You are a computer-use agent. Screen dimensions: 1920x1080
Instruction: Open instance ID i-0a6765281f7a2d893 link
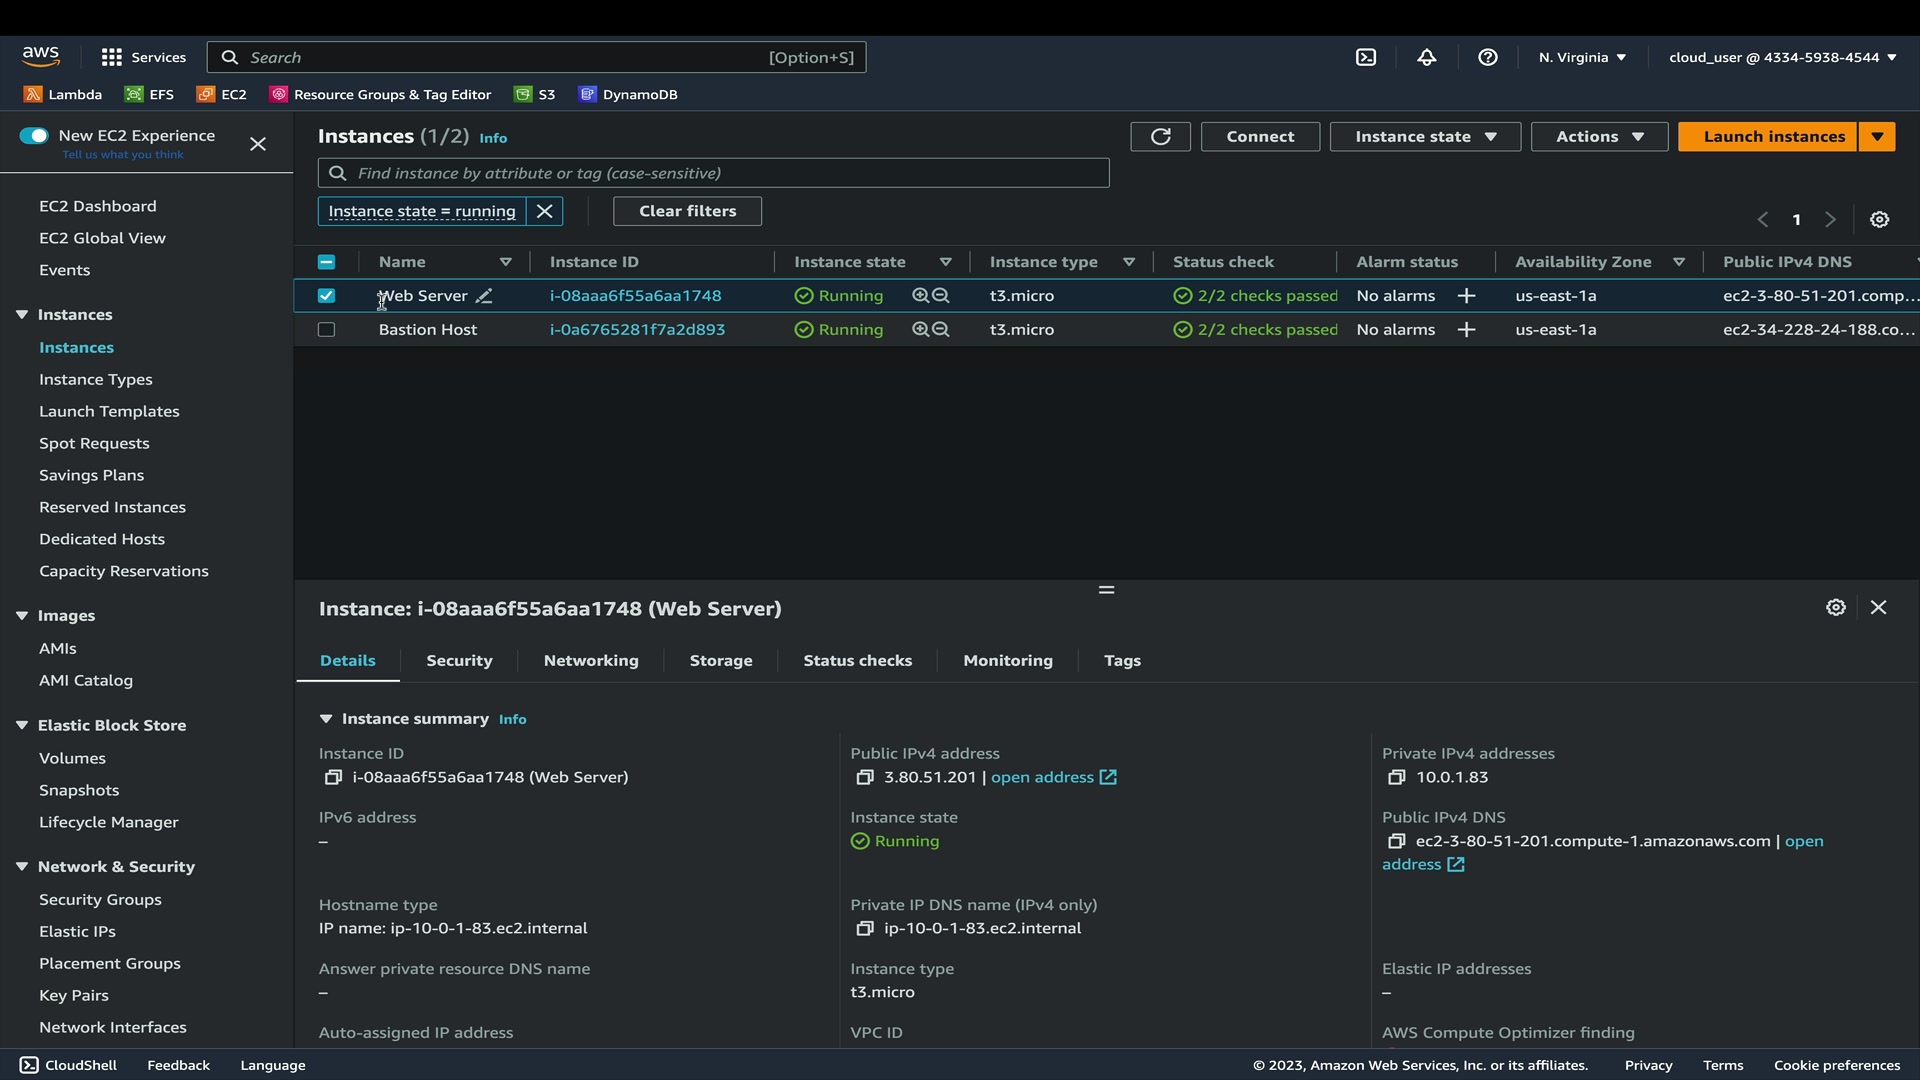637,330
